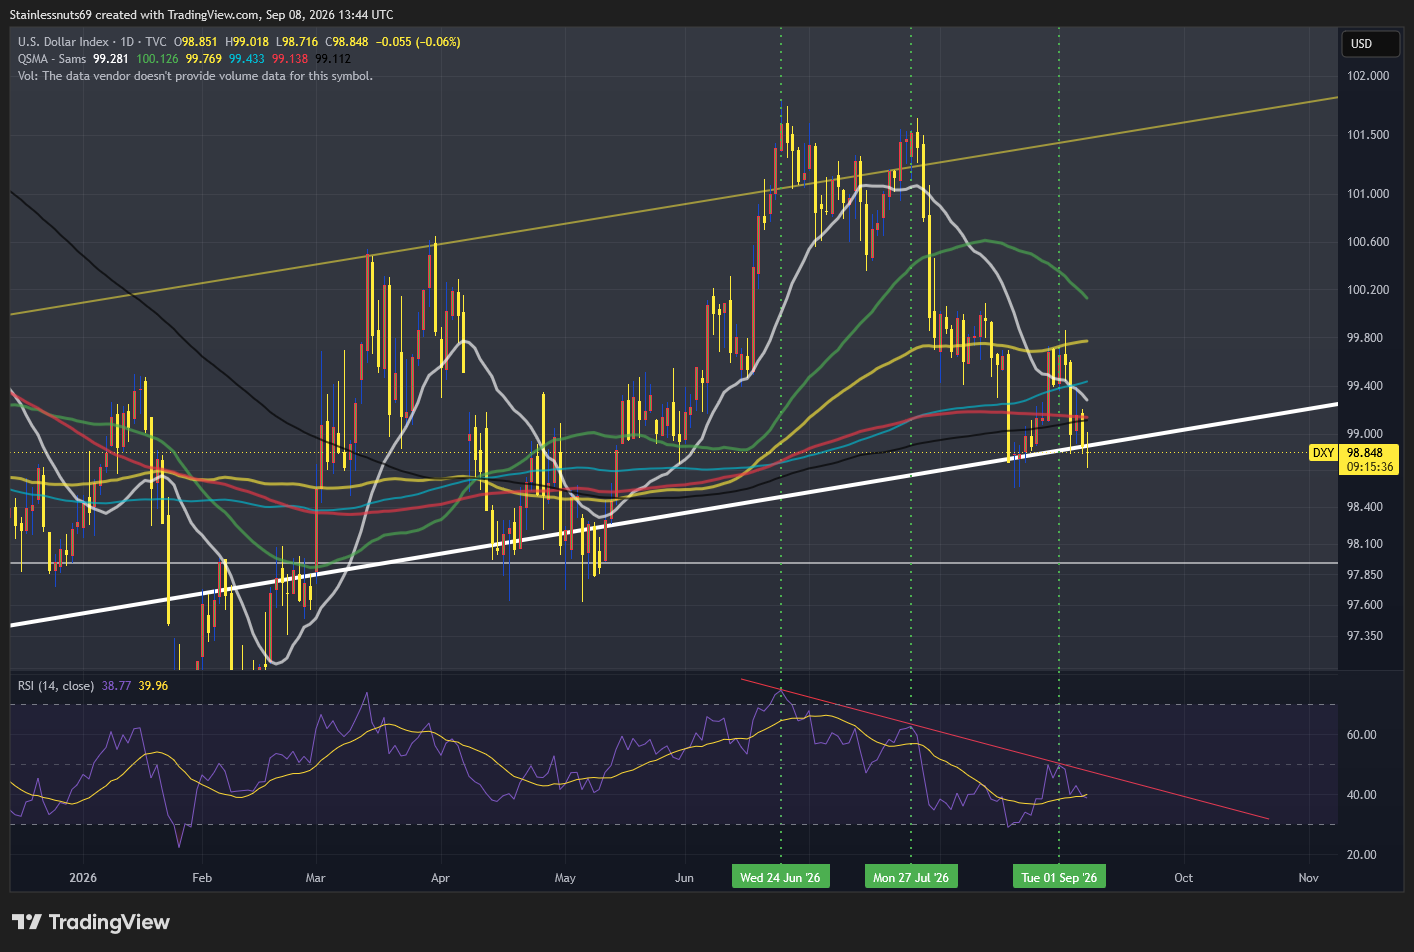
Task: Click the 101.500 price axis label
Action: click(1368, 135)
